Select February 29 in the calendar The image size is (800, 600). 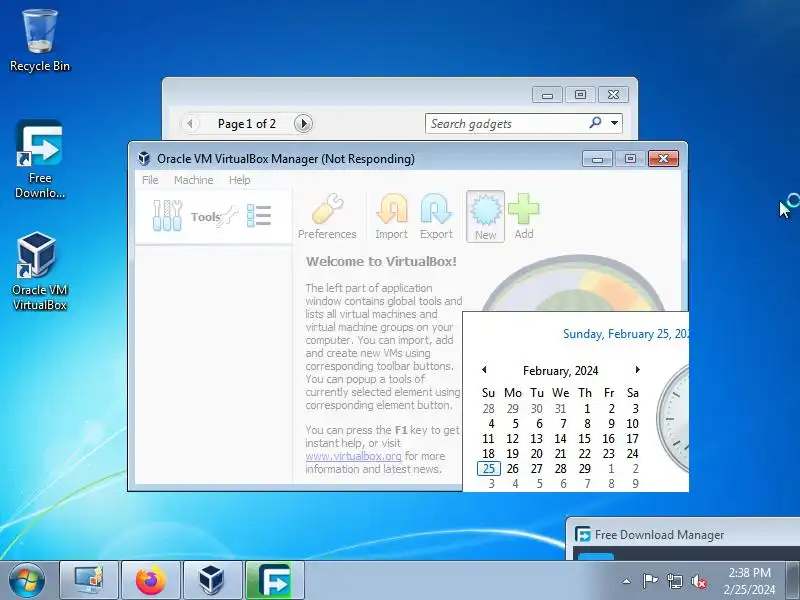[585, 468]
